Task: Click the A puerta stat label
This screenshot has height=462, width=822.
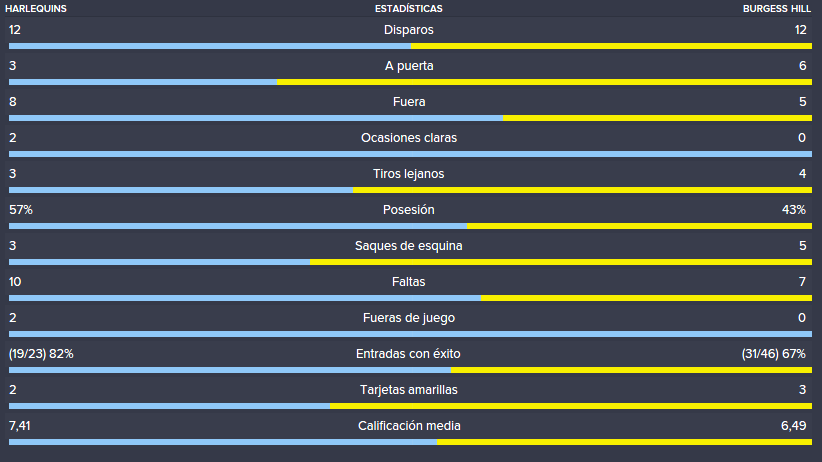Action: (409, 66)
